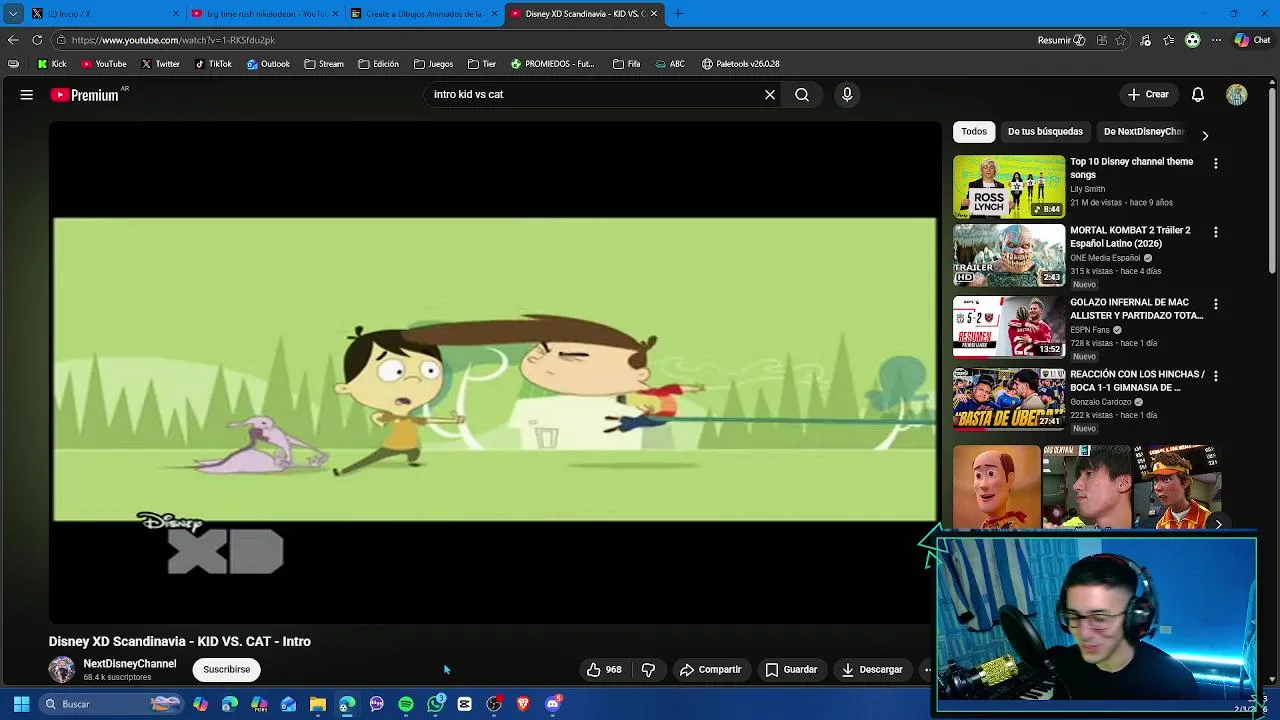Open WhatsApp from the taskbar
Screen dimensions: 1280x720
[x=436, y=704]
